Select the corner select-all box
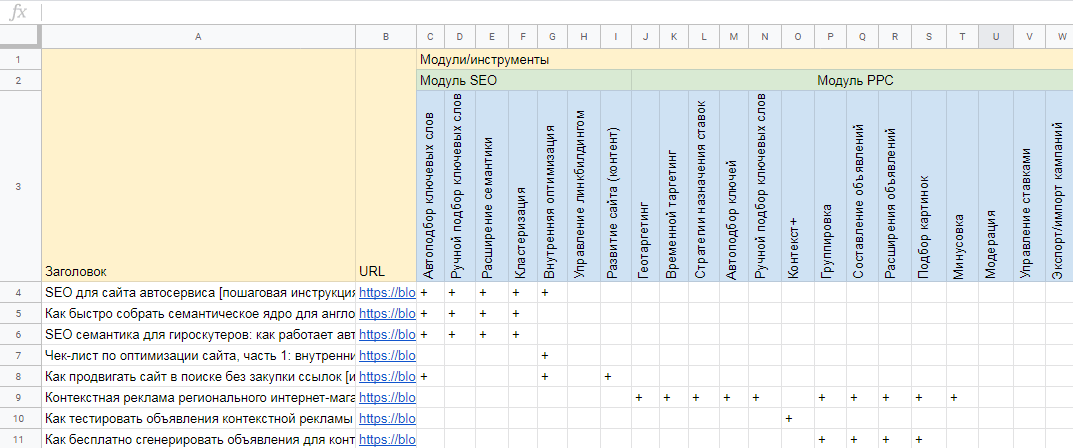 21,36
